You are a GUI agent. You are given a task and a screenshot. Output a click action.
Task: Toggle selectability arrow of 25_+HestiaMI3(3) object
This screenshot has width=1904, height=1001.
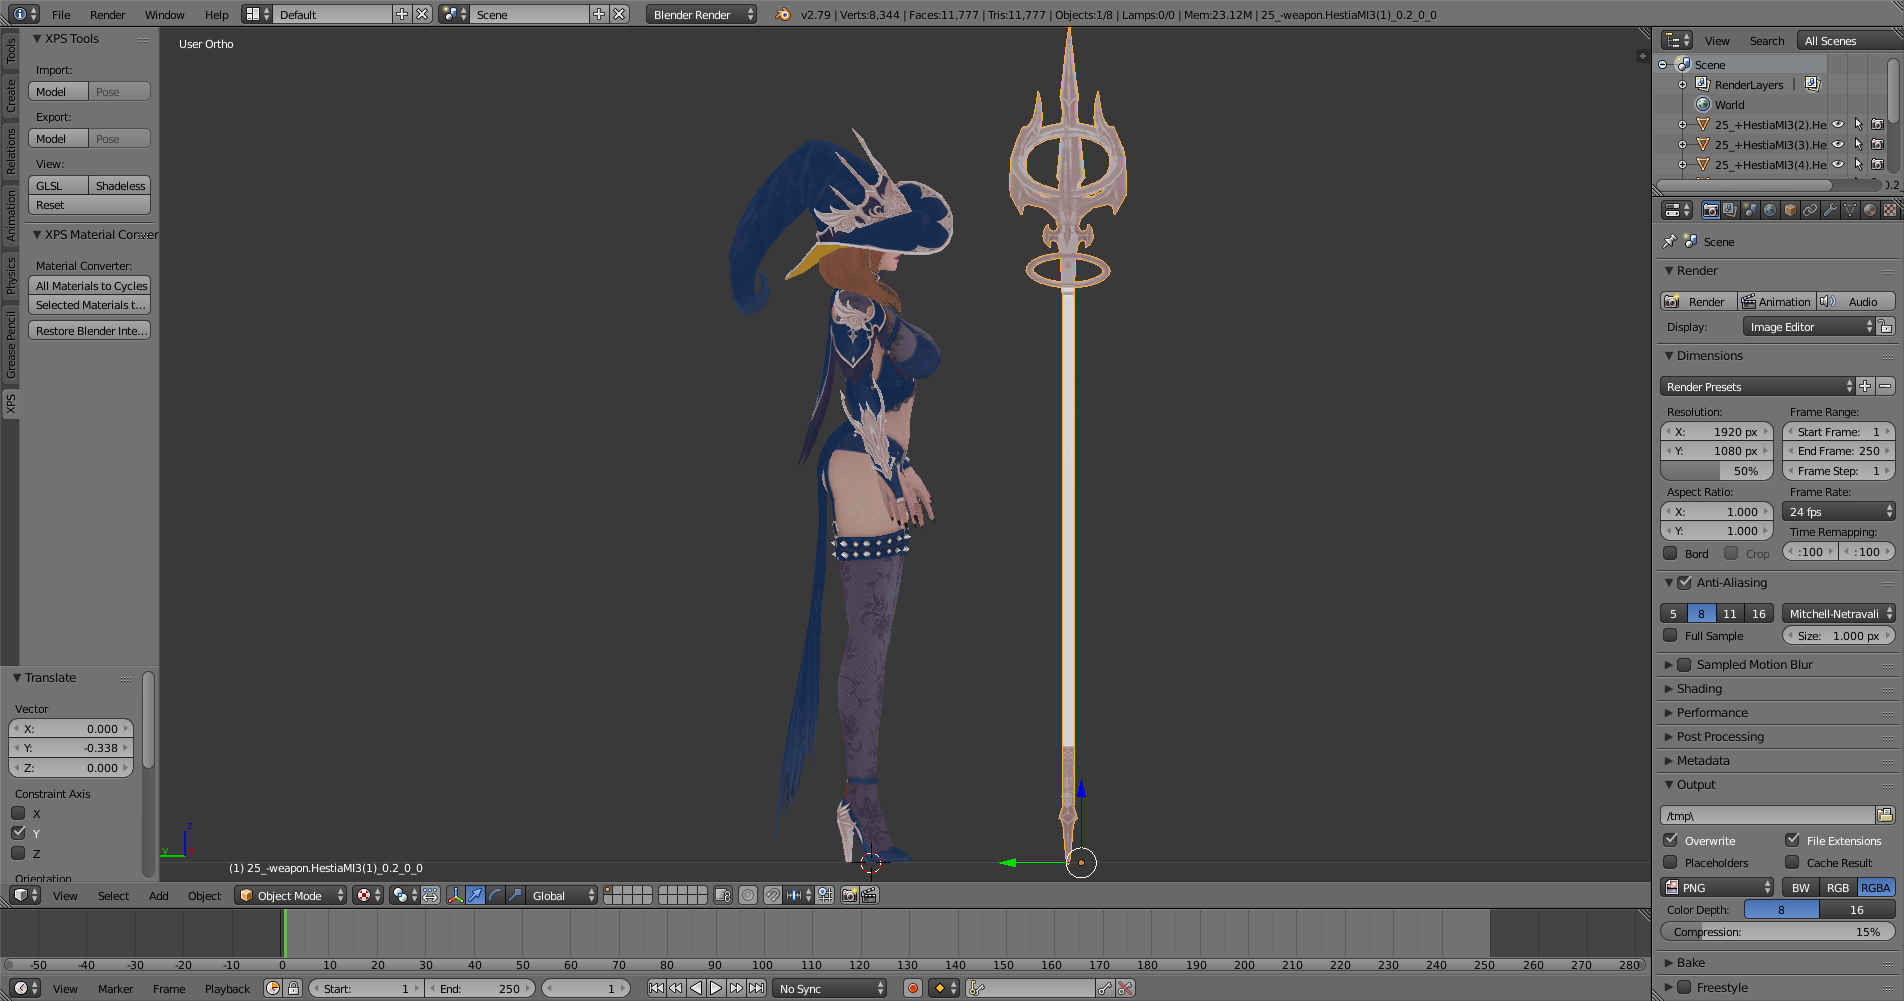click(1858, 145)
